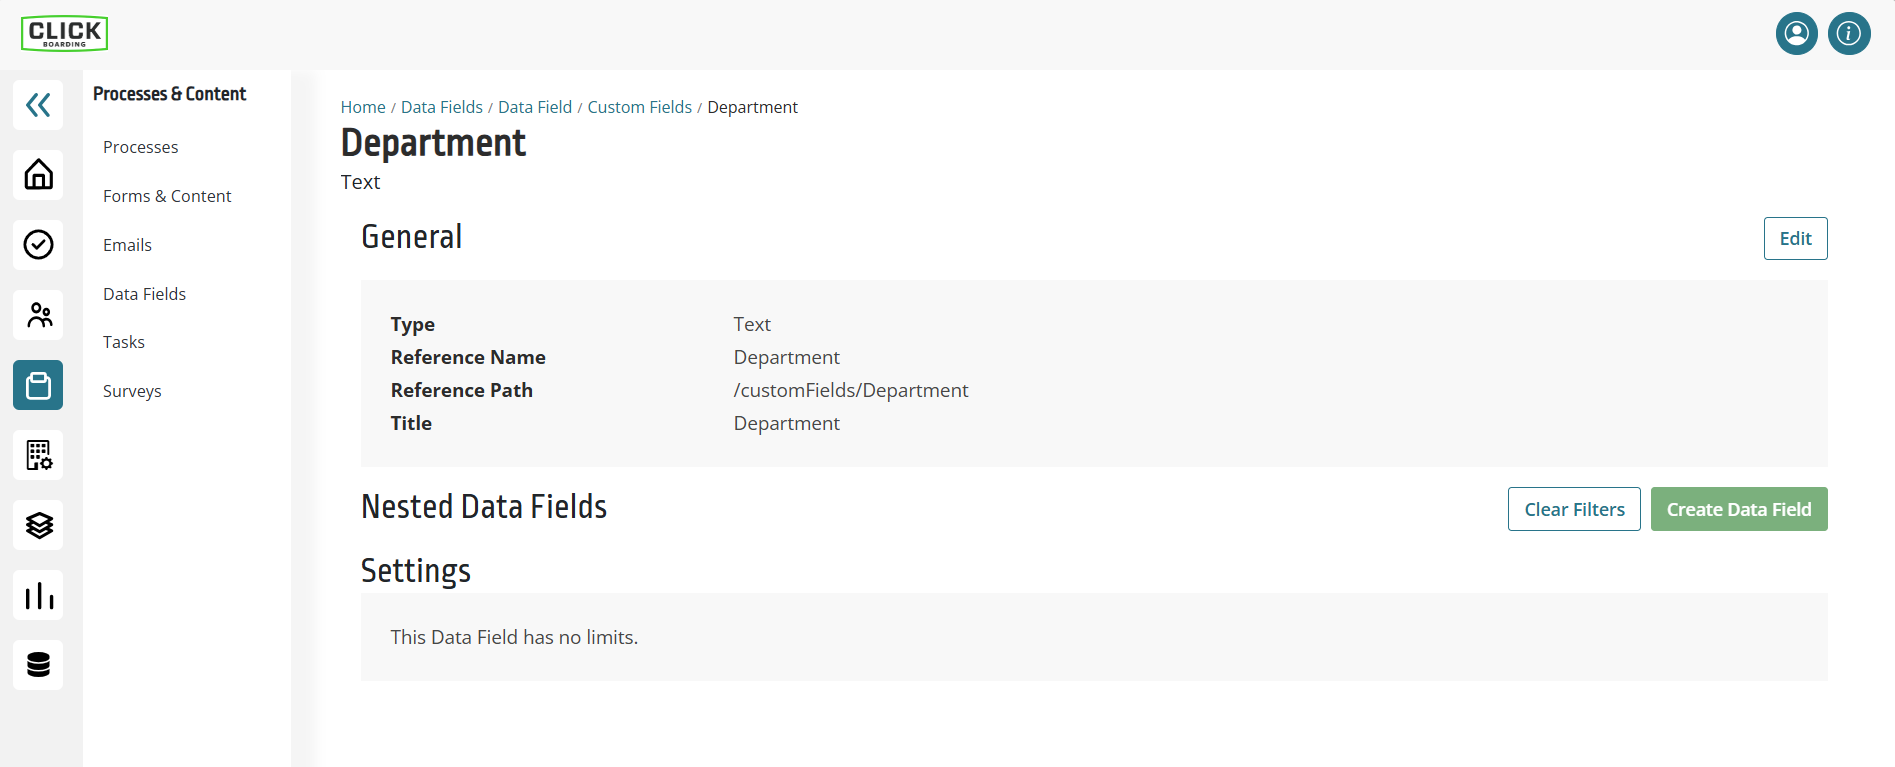This screenshot has width=1895, height=767.
Task: Open the bar chart reports icon
Action: click(38, 595)
